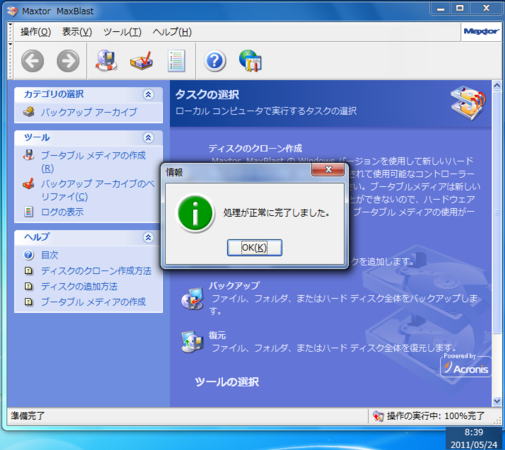
Task: Open the ツール(T) menu
Action: click(x=122, y=32)
